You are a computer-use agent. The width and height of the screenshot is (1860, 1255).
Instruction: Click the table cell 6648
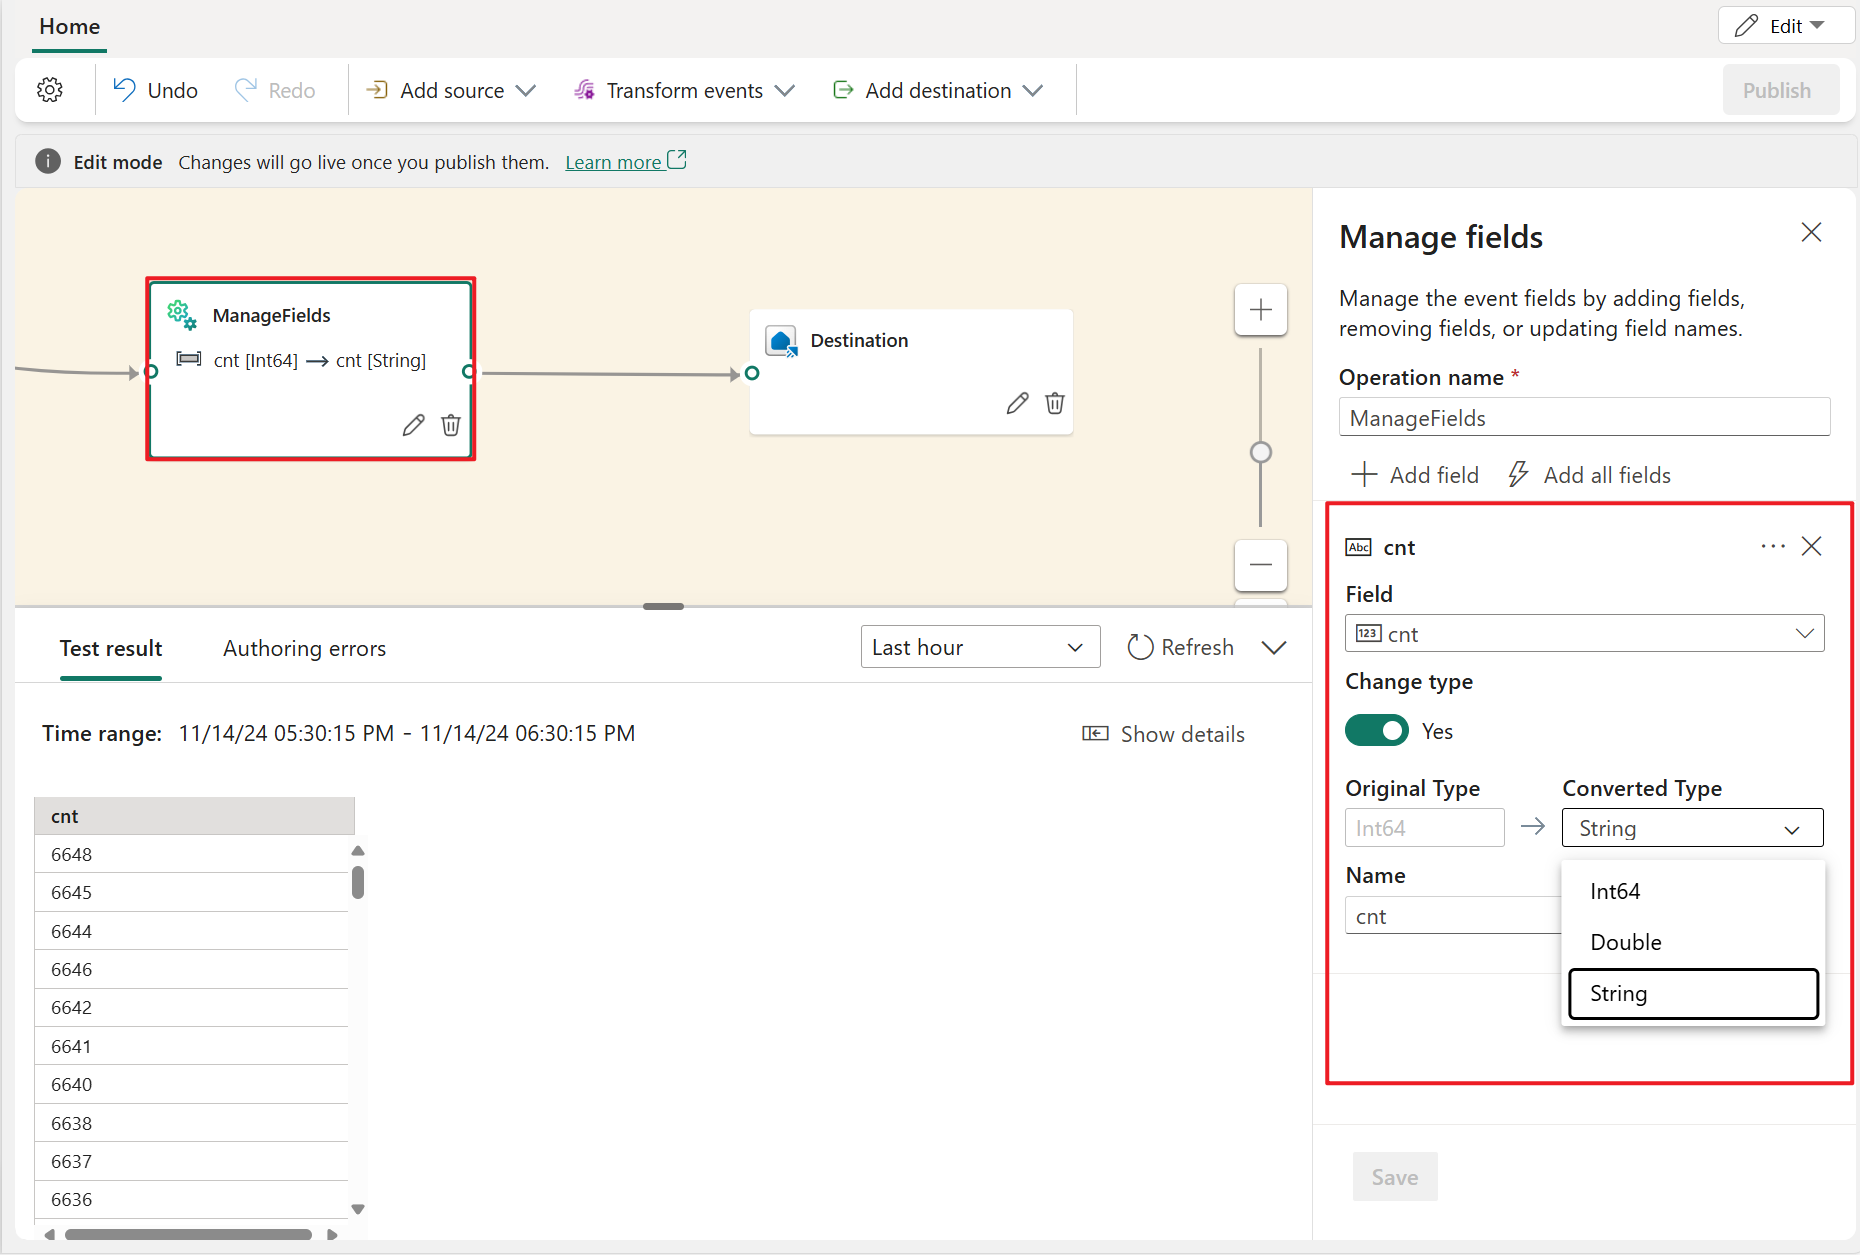(x=191, y=854)
